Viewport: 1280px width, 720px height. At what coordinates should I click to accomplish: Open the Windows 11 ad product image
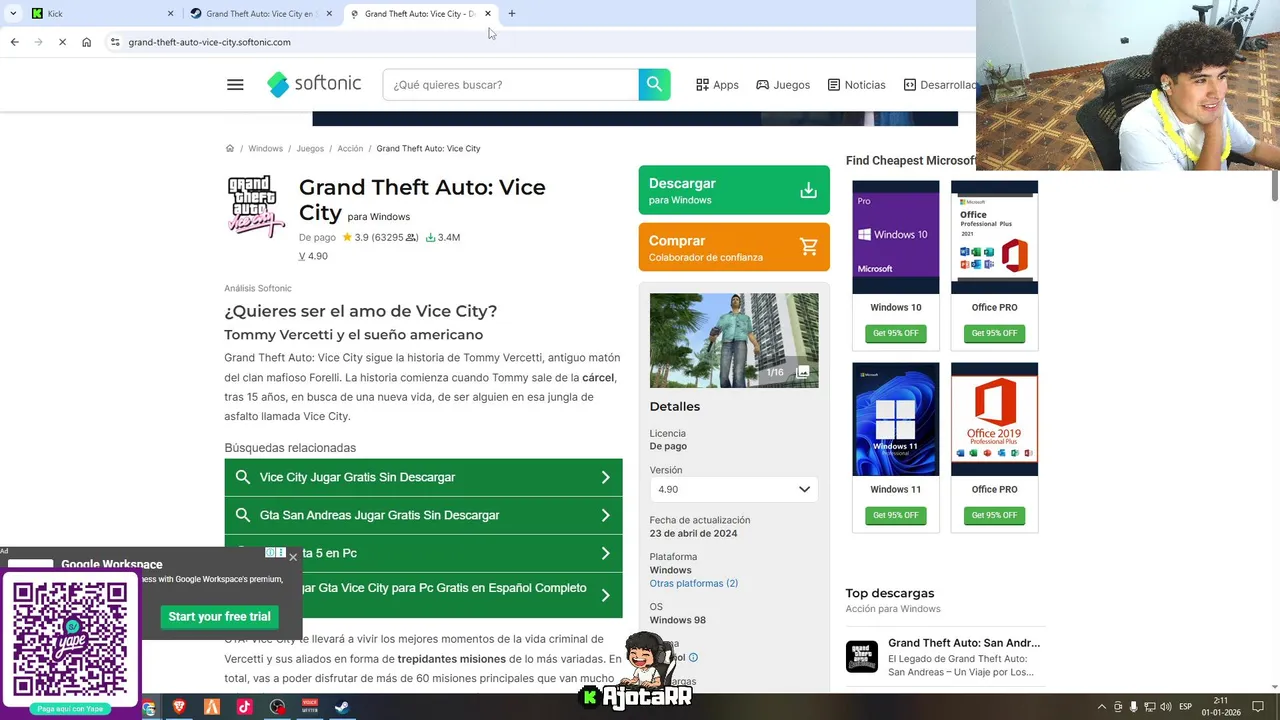[896, 419]
